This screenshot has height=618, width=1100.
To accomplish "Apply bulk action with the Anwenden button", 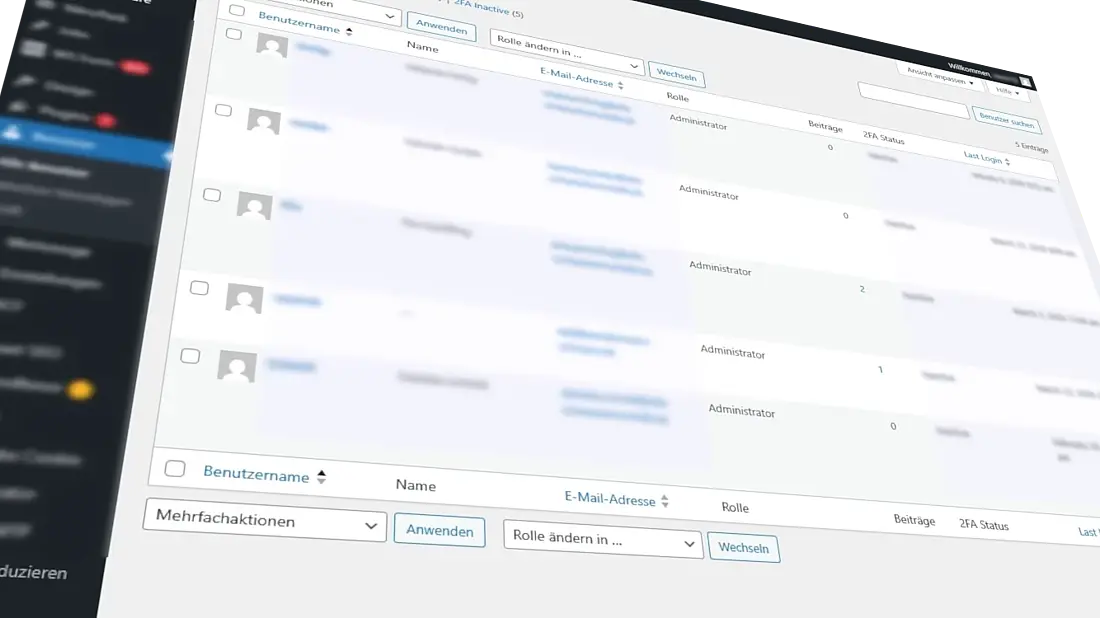I will click(x=440, y=531).
